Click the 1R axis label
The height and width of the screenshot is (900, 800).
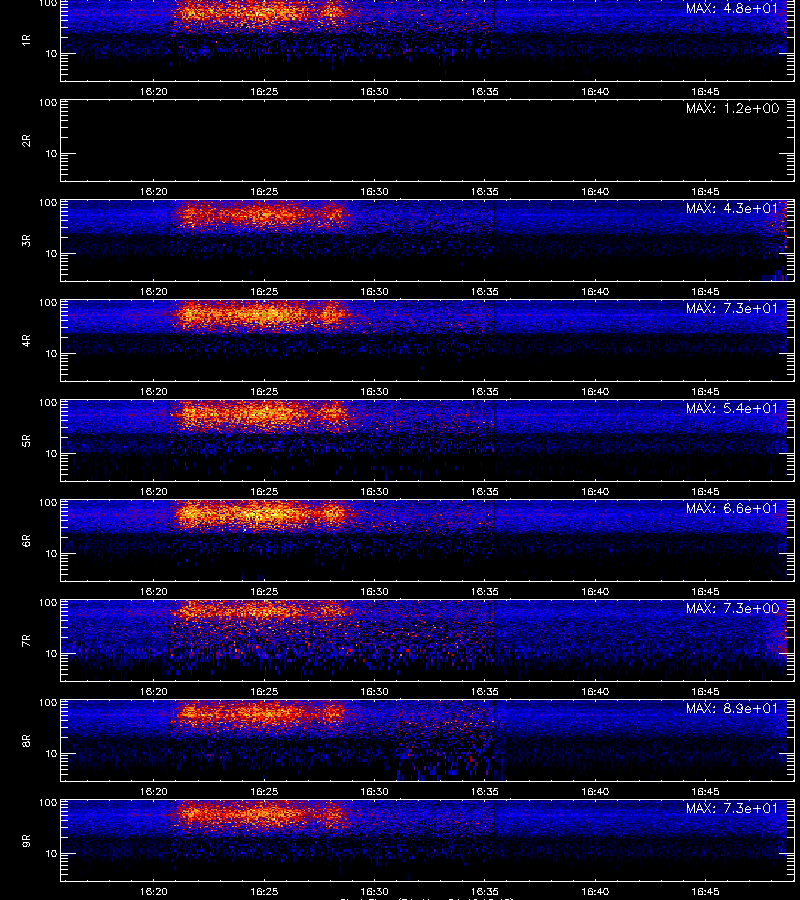[x=26, y=40]
